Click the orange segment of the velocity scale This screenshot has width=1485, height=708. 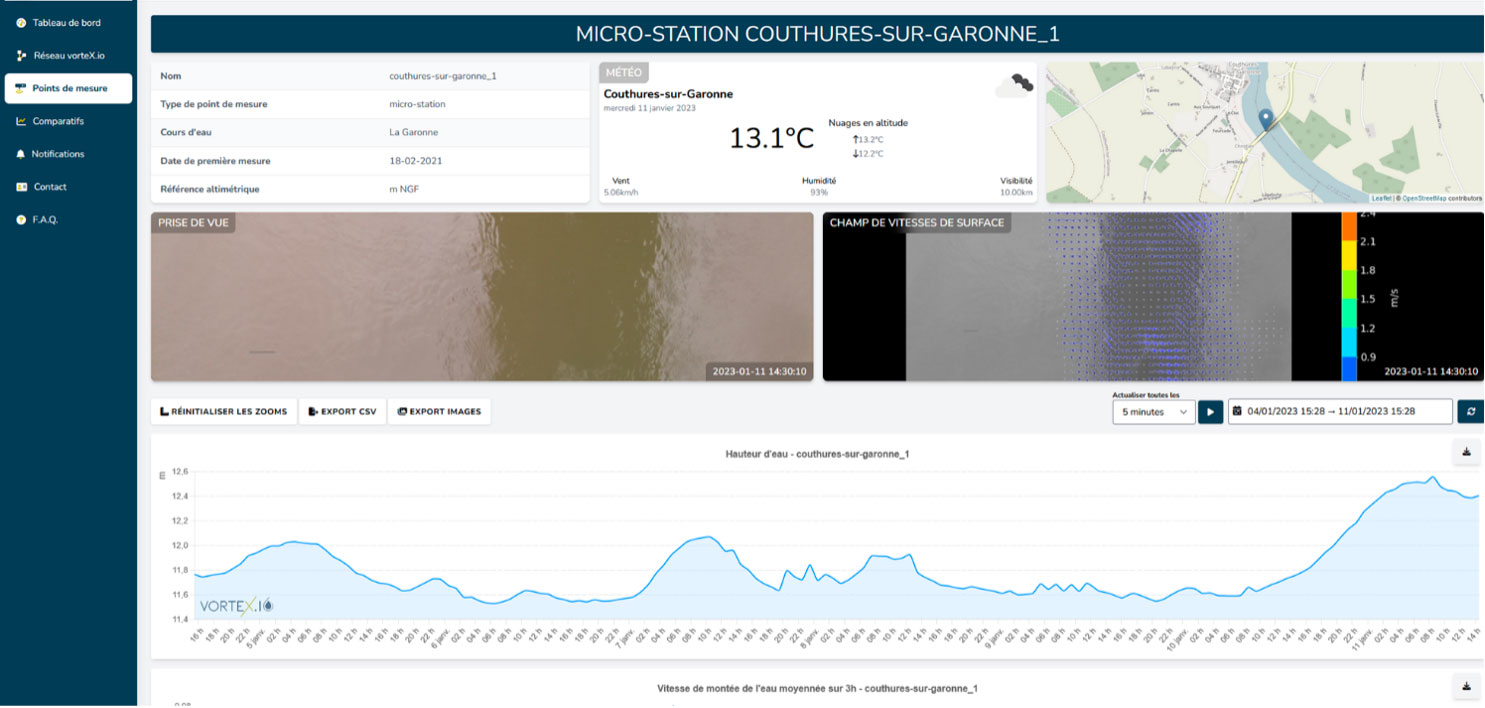coord(1349,226)
